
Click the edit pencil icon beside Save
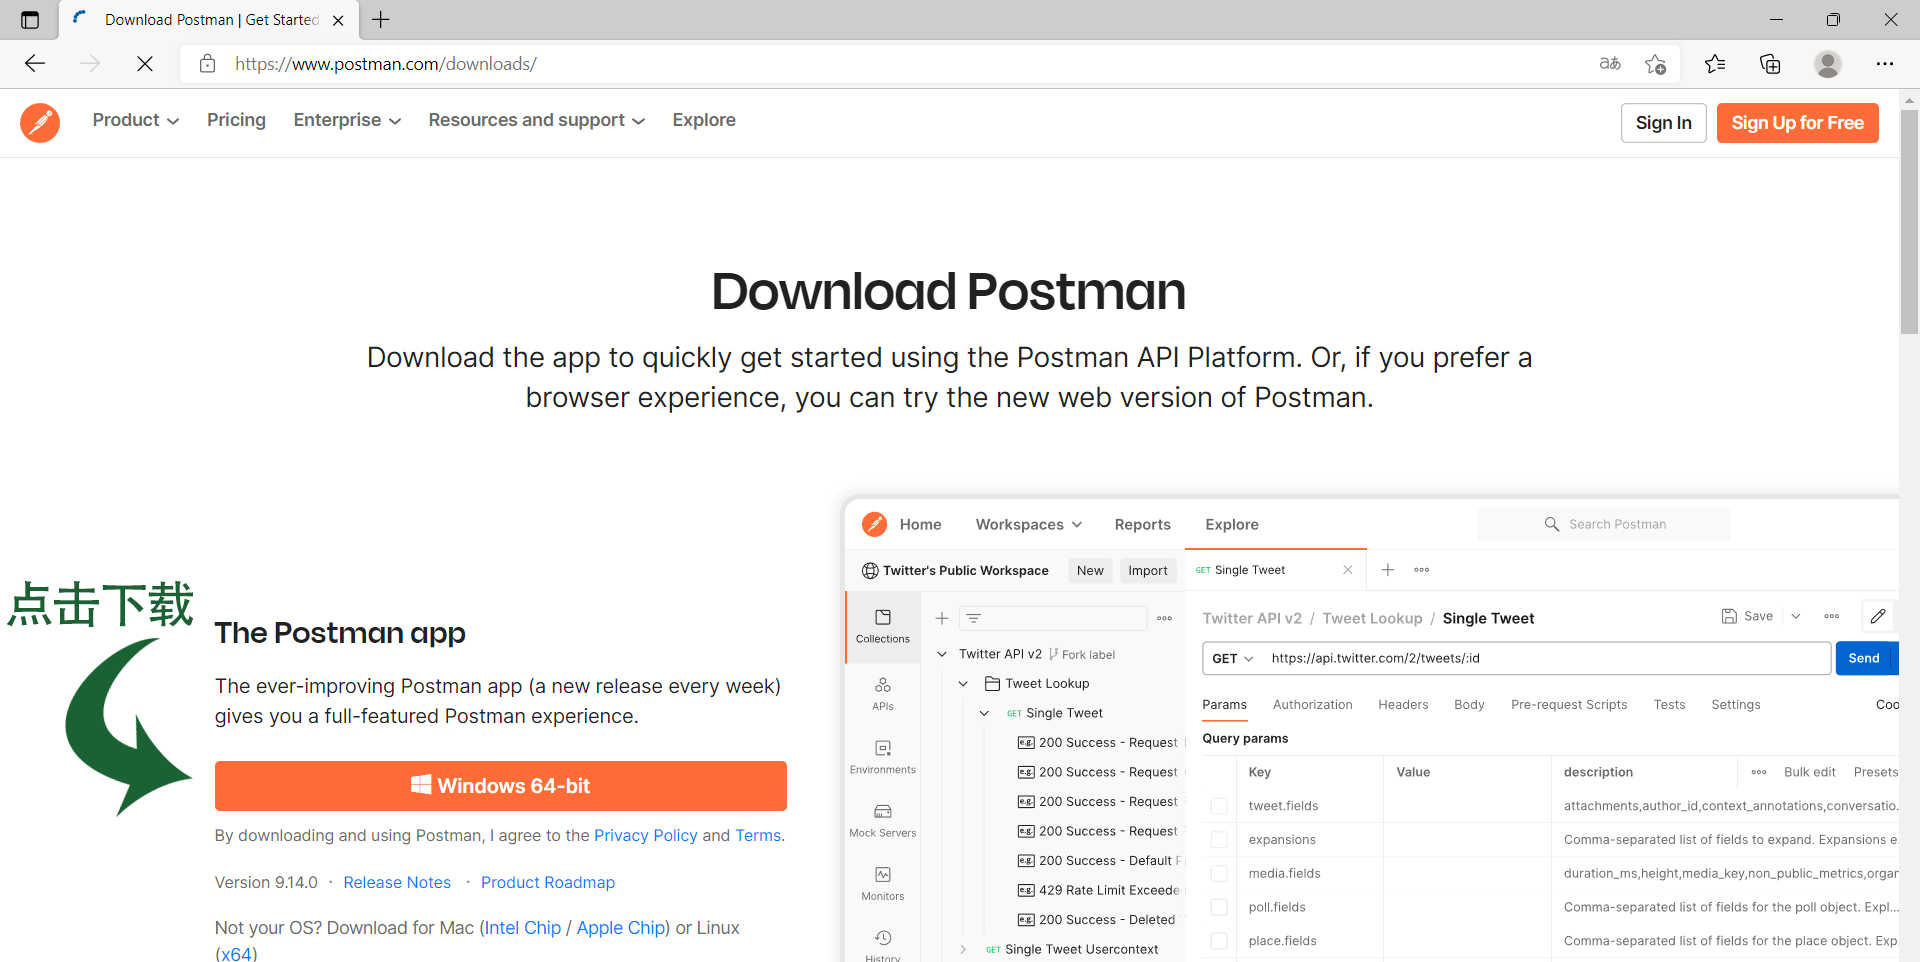coord(1878,616)
